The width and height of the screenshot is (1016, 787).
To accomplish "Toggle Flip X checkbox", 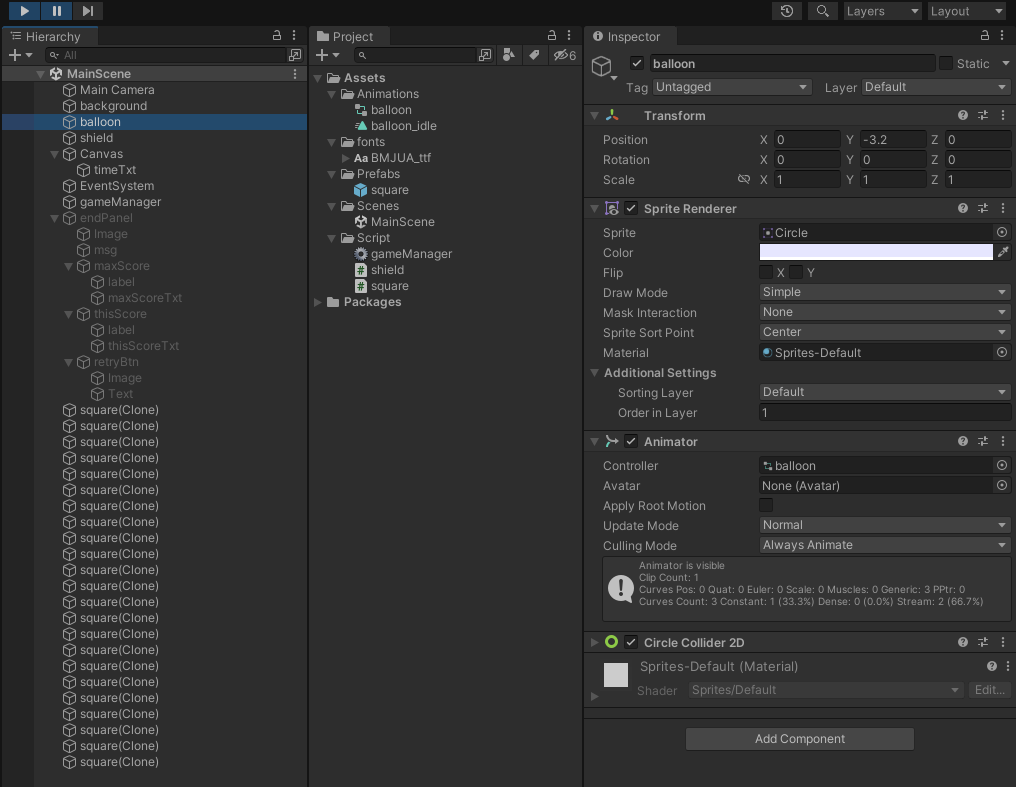I will 766,272.
